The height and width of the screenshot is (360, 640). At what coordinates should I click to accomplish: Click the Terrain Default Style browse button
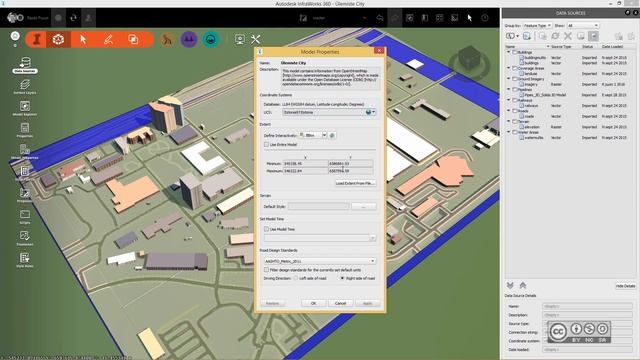pos(364,207)
